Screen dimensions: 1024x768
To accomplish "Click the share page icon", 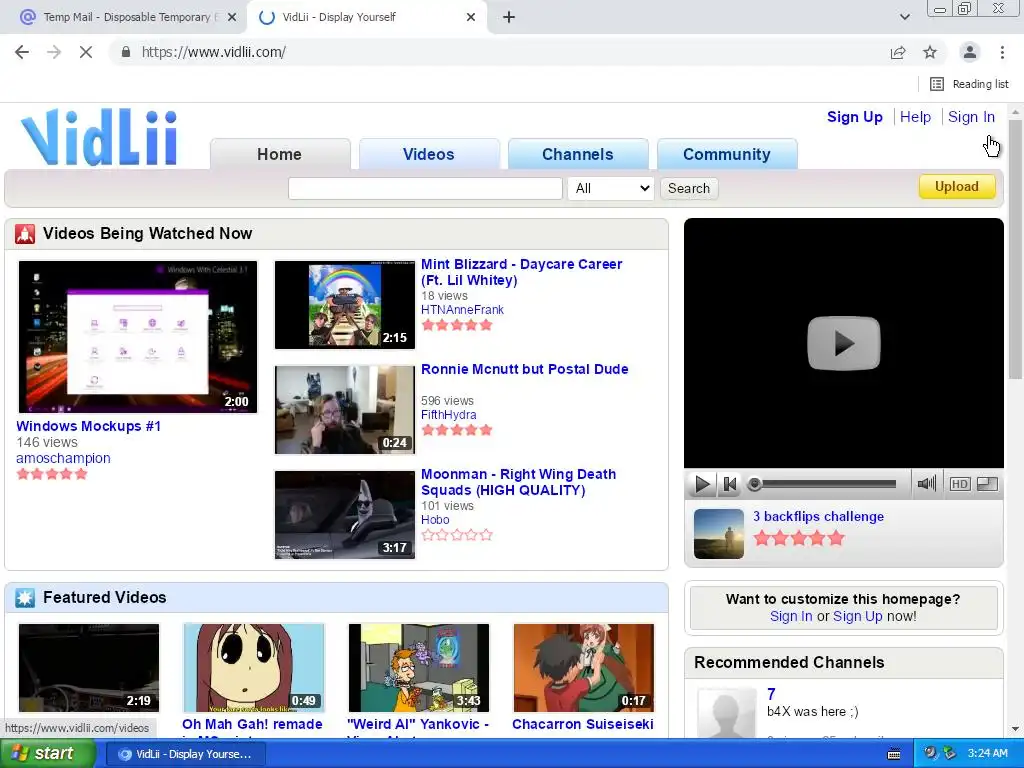I will 898,52.
